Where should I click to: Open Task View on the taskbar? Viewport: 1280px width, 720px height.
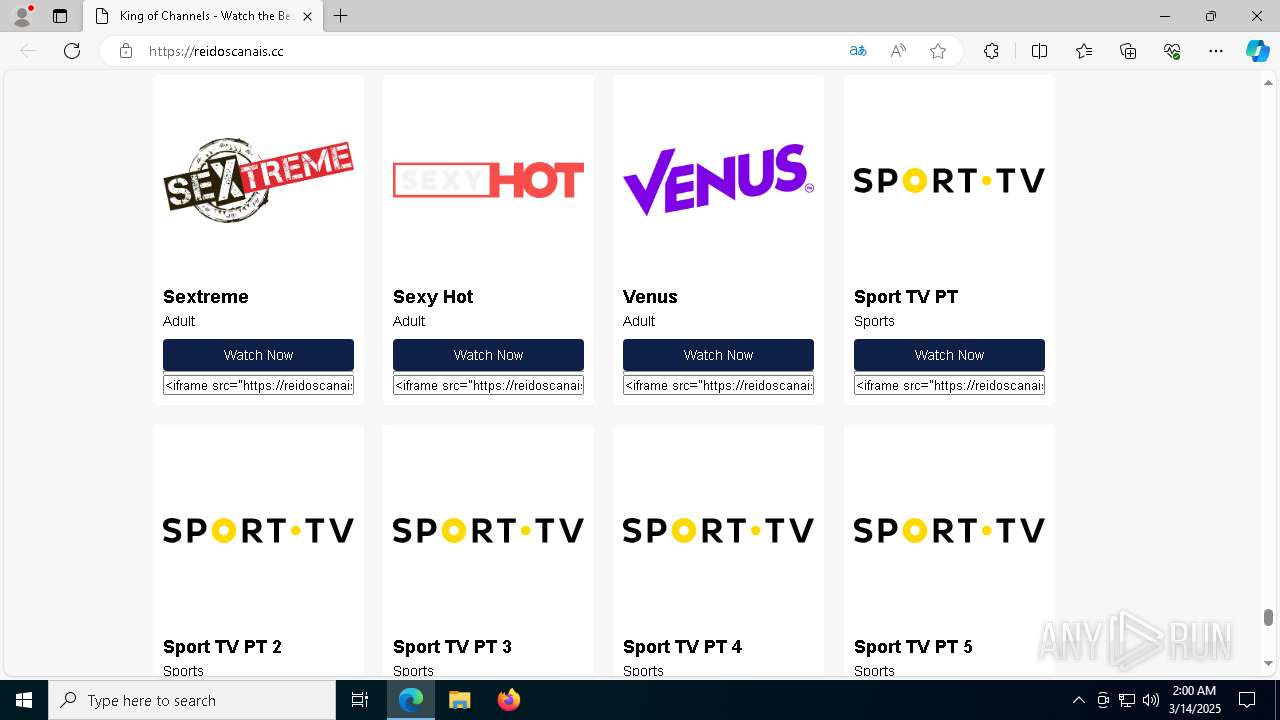(x=360, y=700)
